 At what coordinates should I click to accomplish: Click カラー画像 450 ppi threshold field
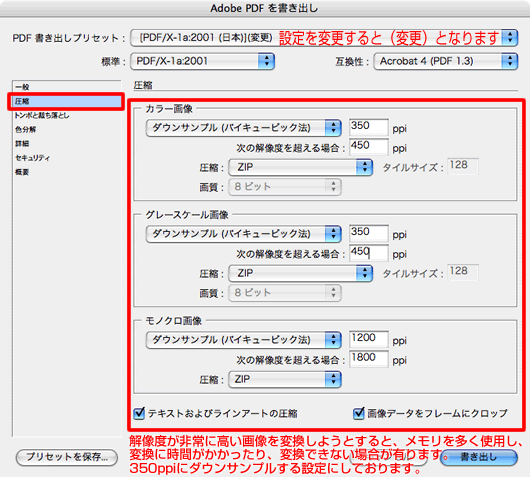(x=369, y=147)
